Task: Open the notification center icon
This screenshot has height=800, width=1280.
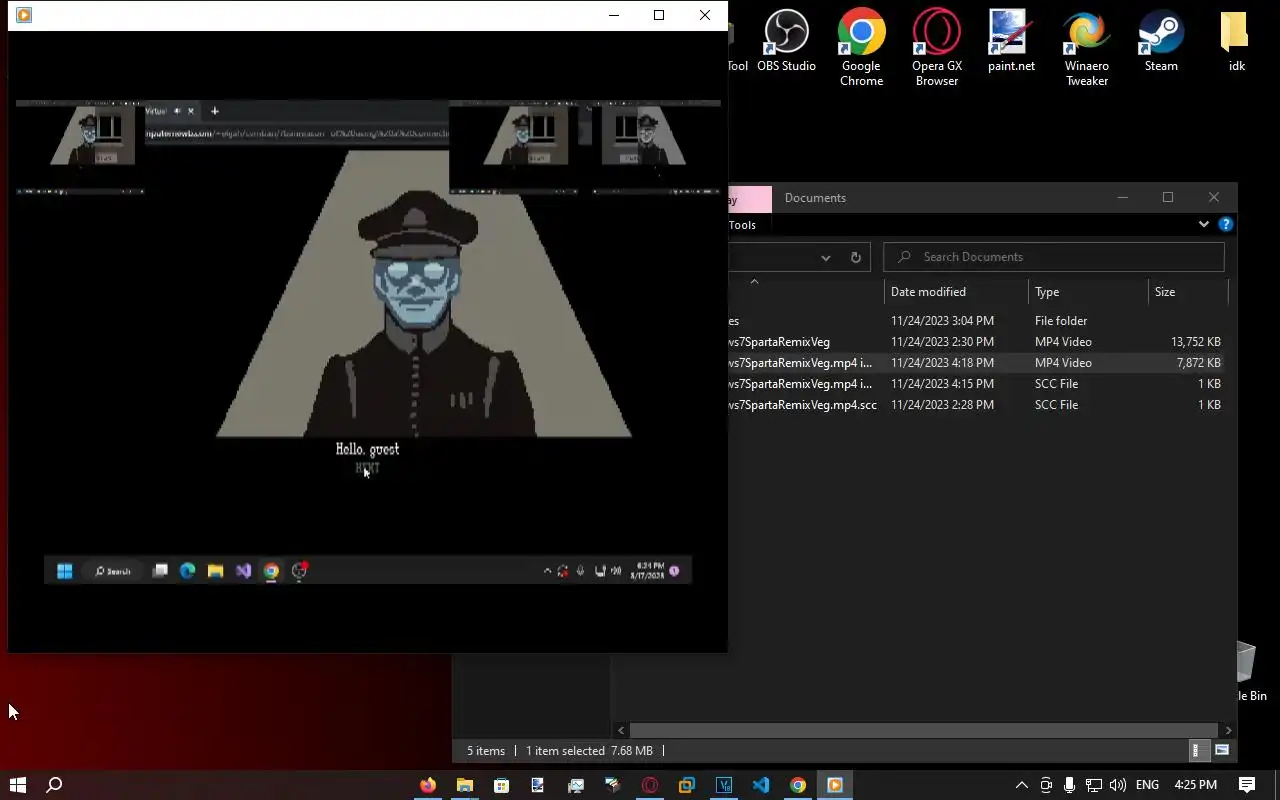Action: (x=1247, y=785)
